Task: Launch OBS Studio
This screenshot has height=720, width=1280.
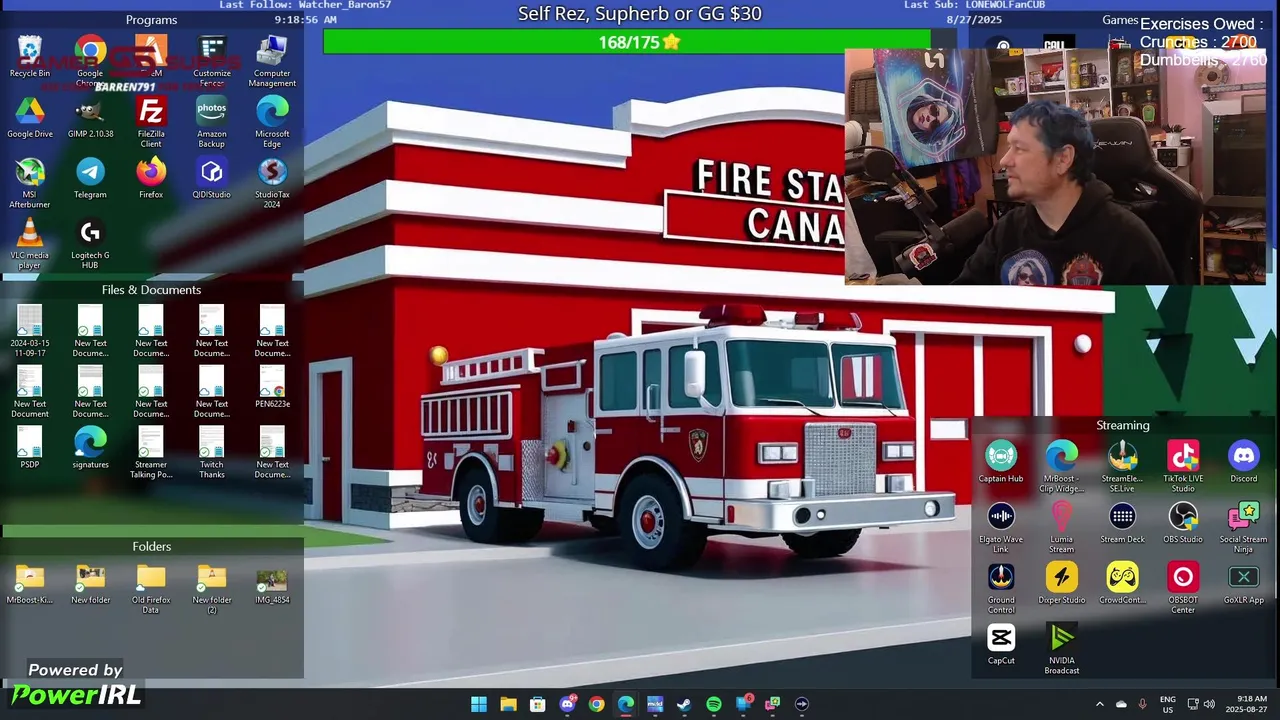Action: [x=1183, y=523]
